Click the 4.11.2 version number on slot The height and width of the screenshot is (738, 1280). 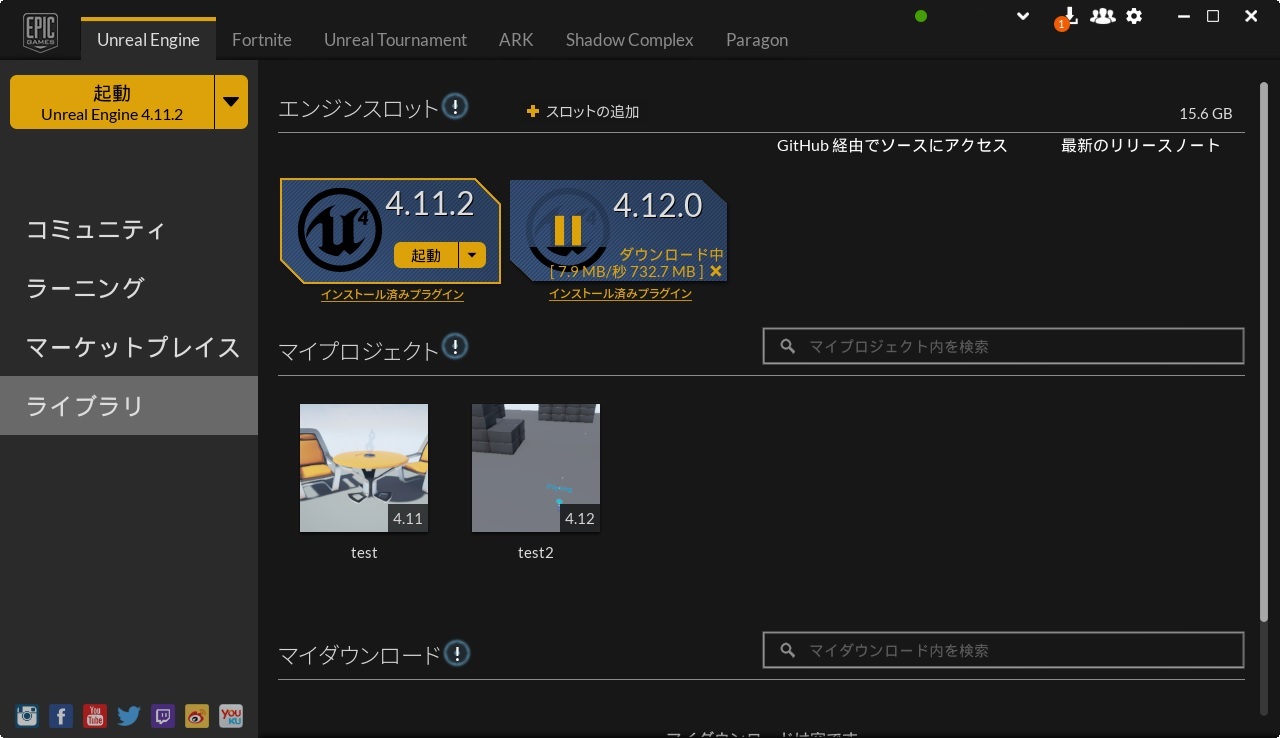point(430,204)
